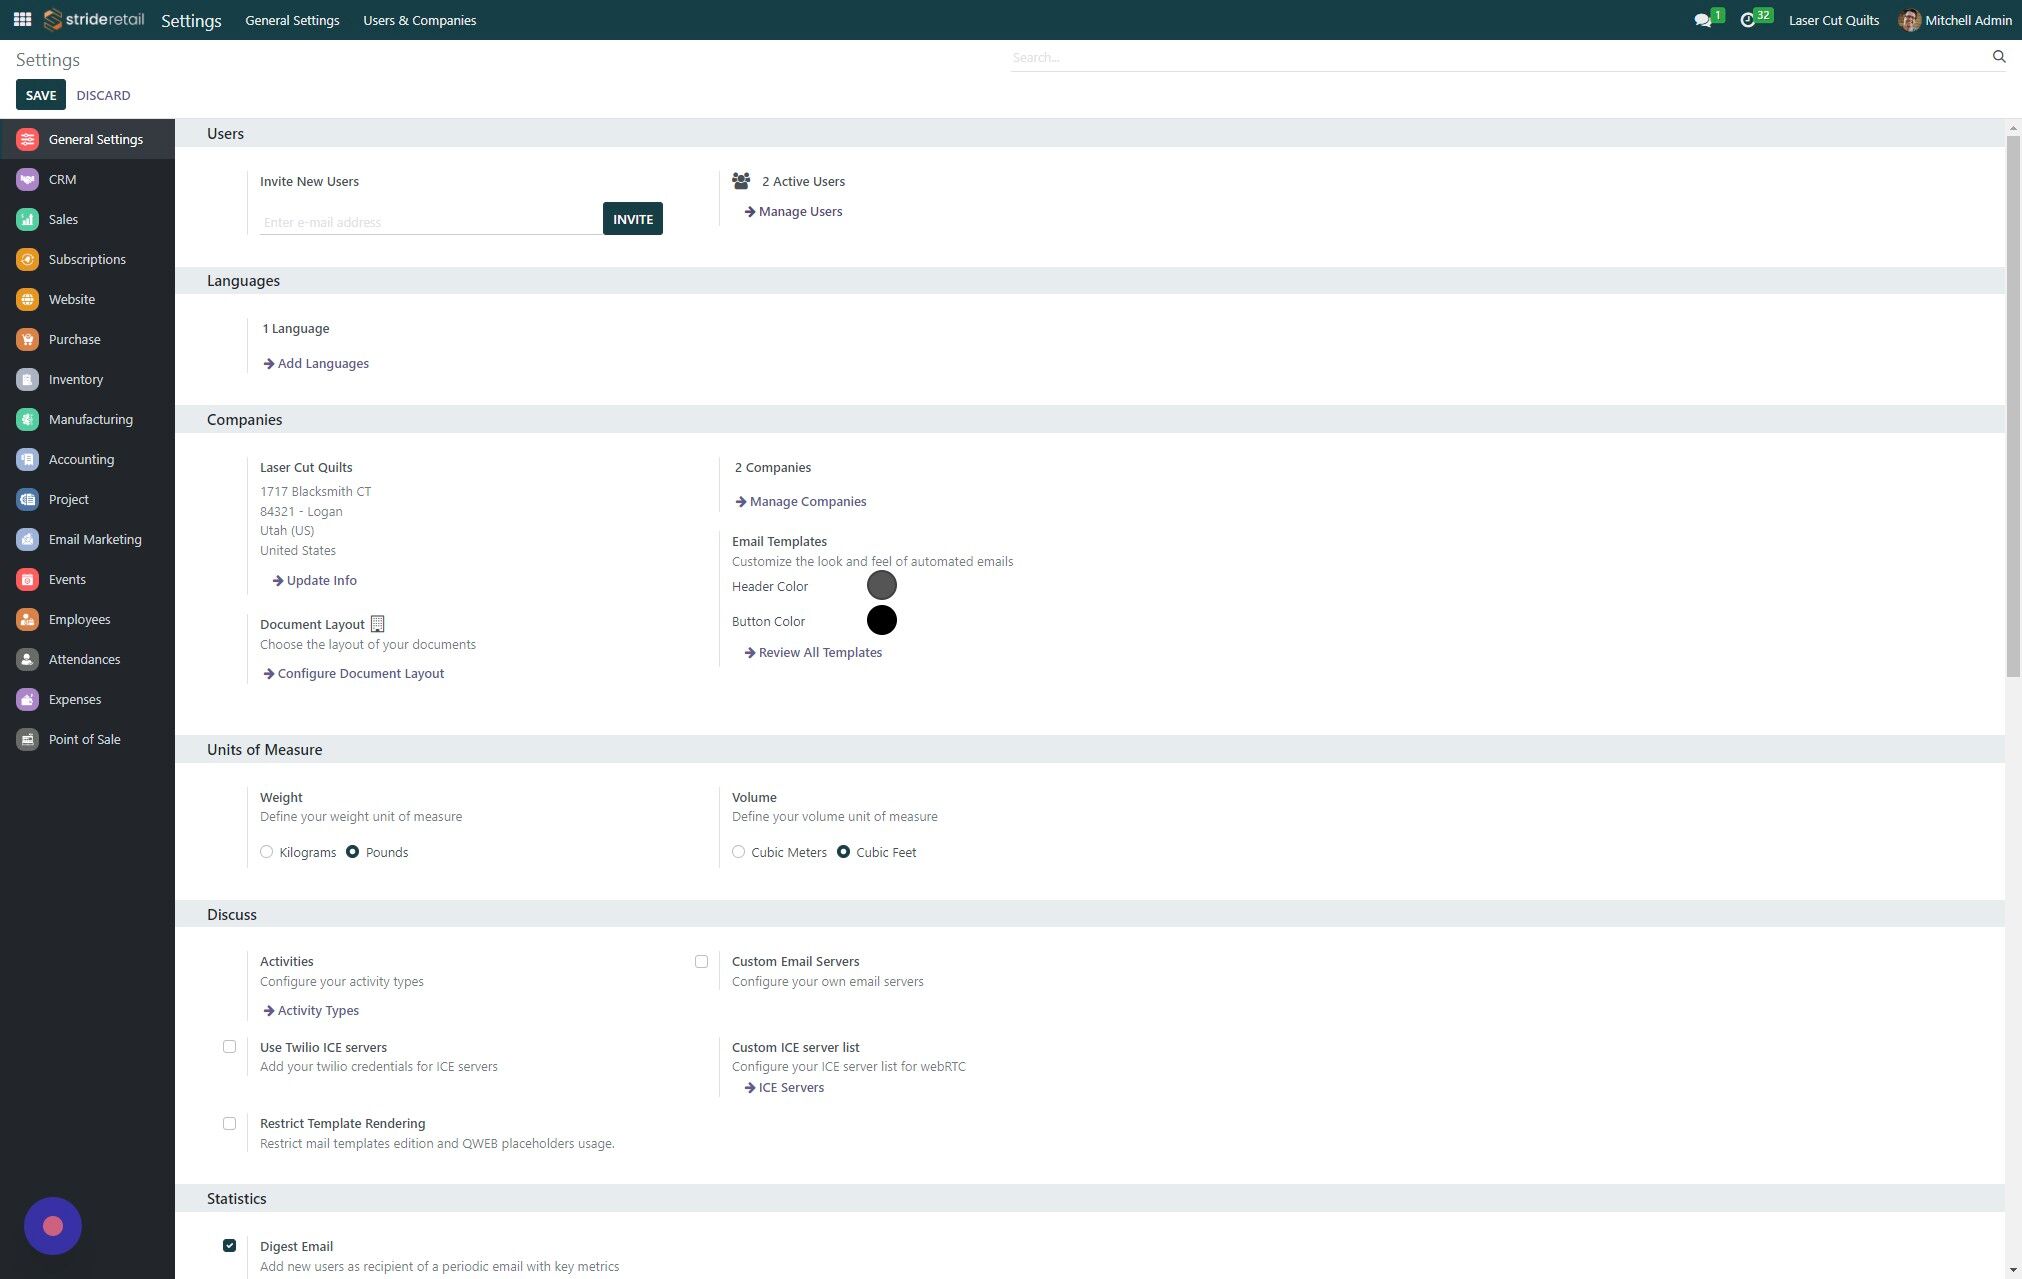Open the Inventory sidebar icon
The height and width of the screenshot is (1279, 2022).
pyautogui.click(x=28, y=380)
